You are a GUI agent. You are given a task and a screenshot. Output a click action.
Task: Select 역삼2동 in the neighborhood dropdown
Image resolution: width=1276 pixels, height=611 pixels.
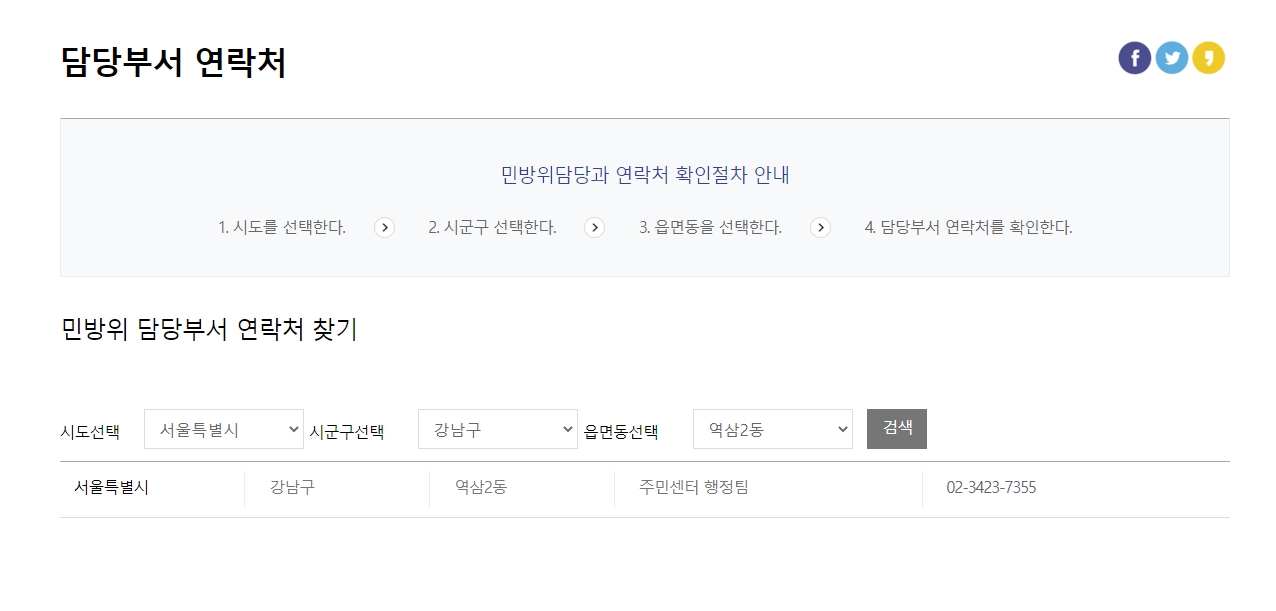[x=772, y=428]
